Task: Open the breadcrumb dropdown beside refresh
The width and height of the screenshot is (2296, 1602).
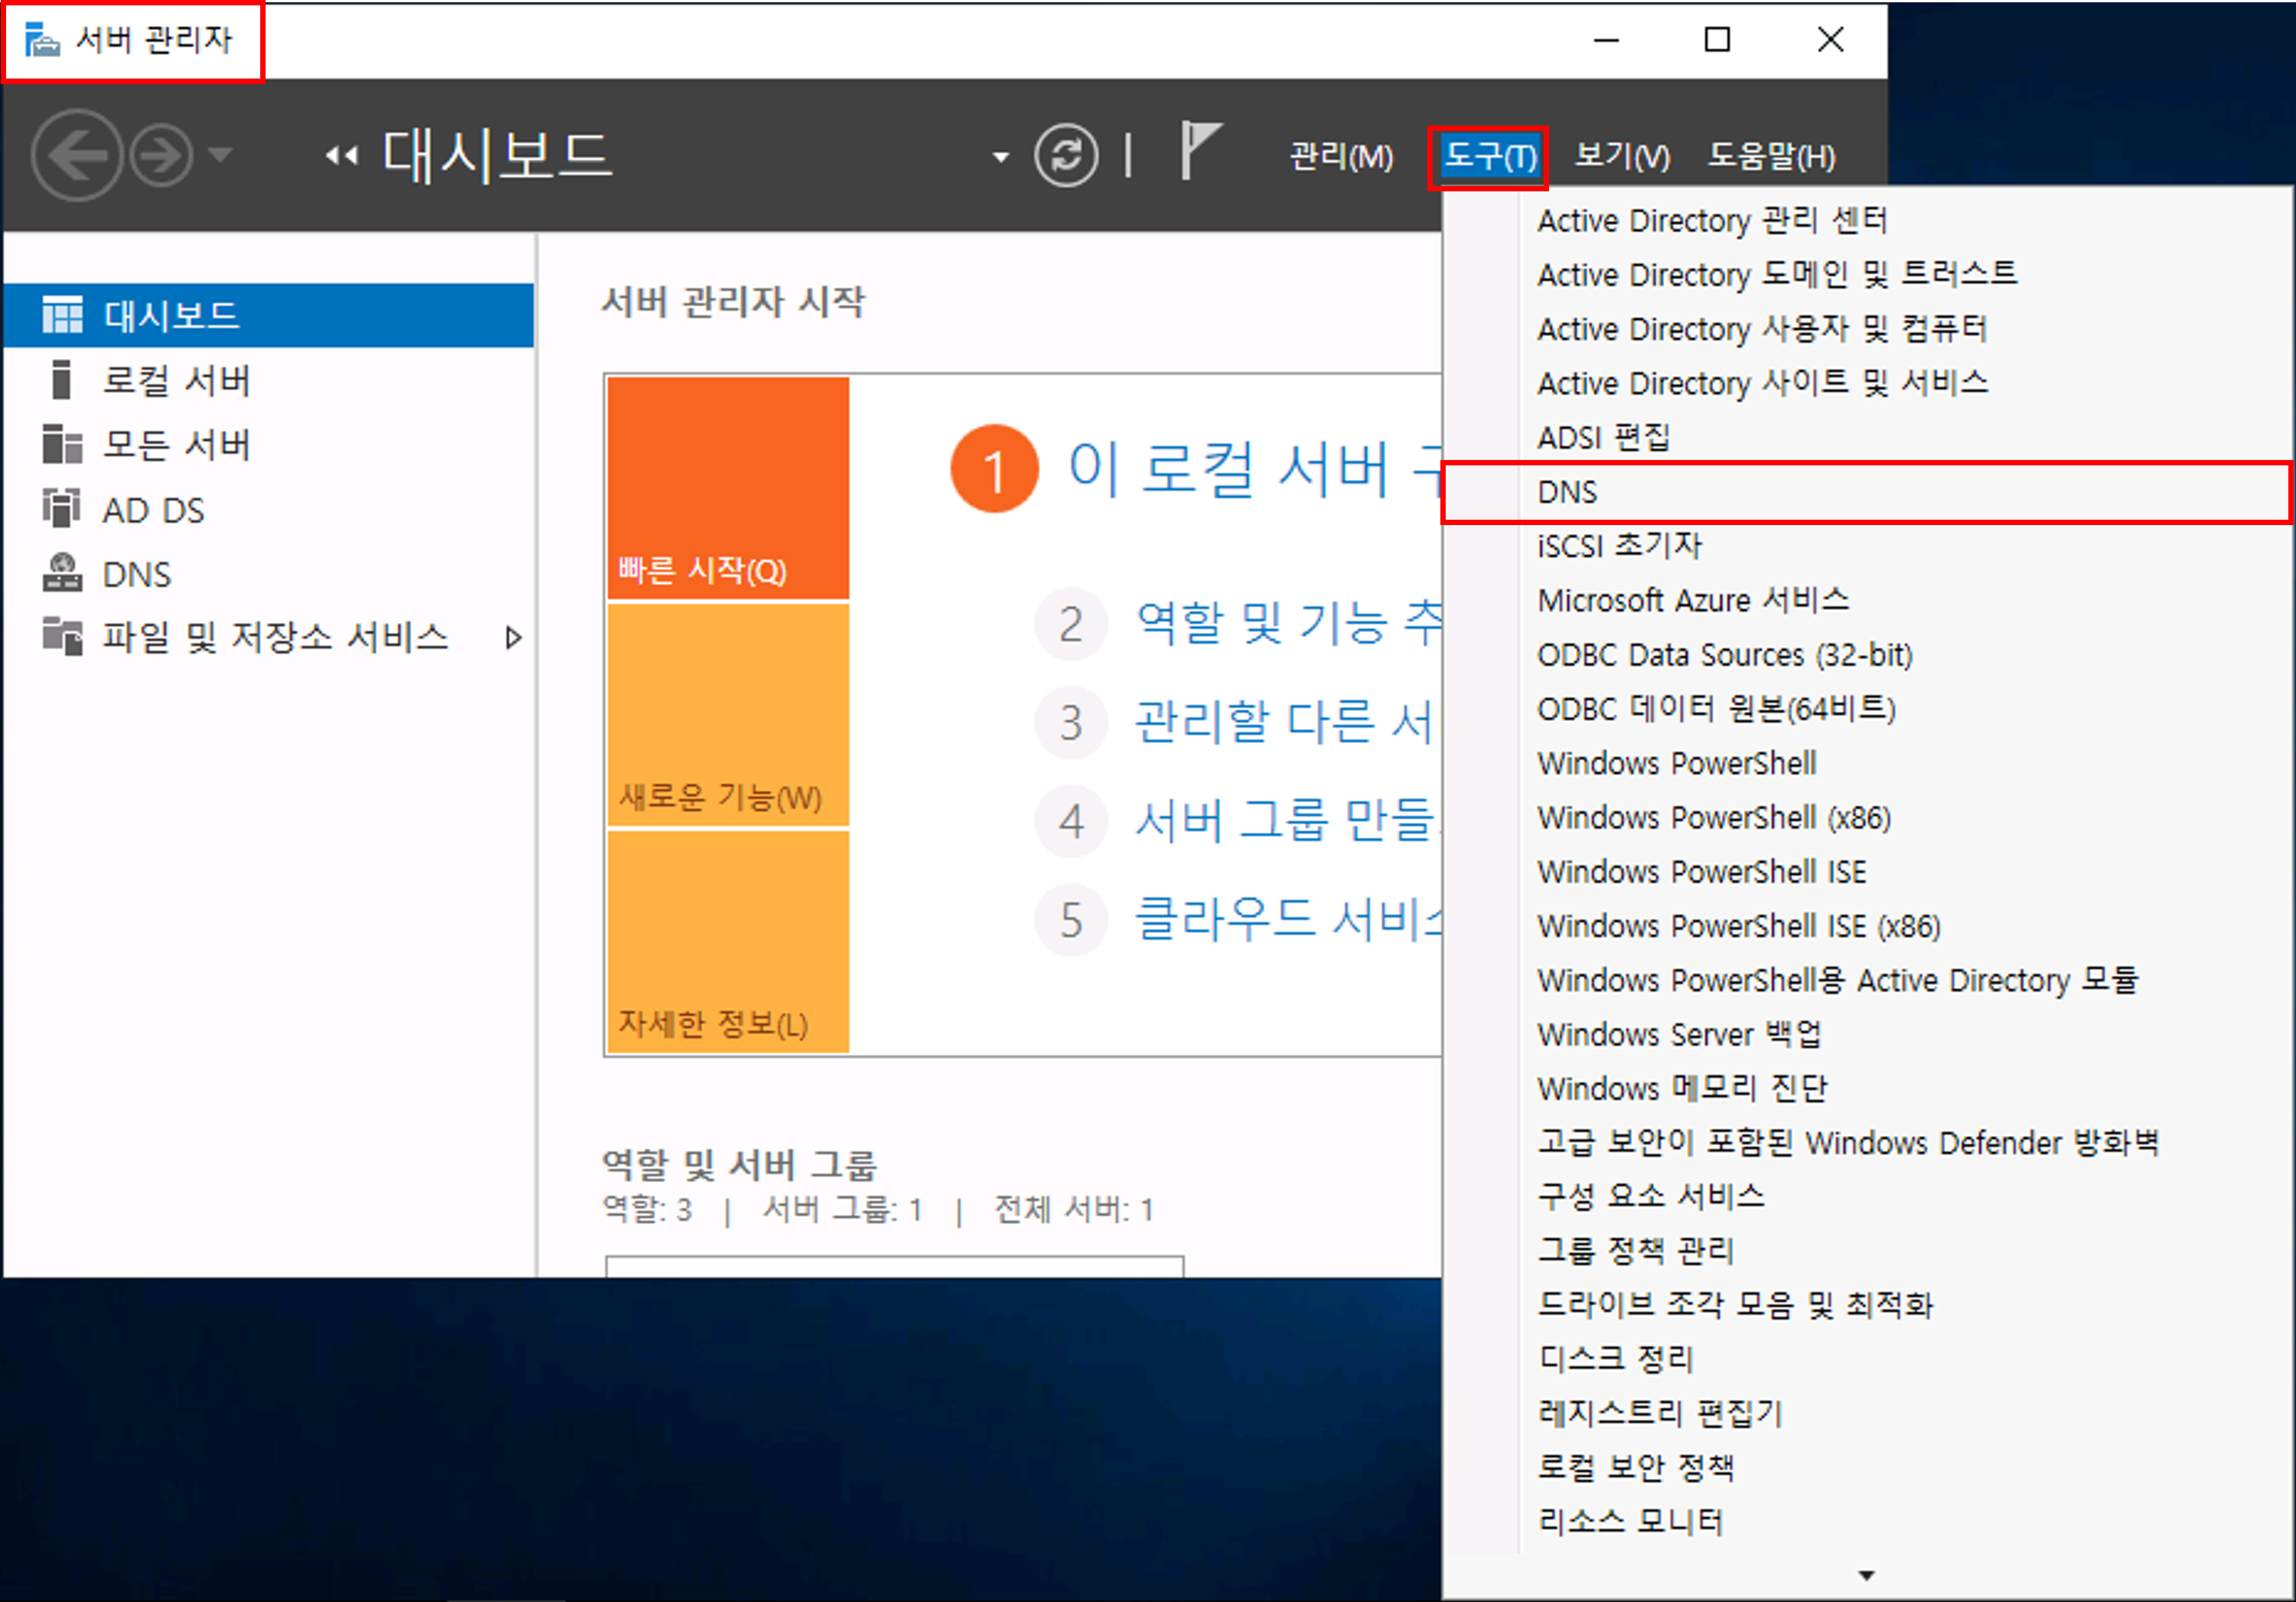Action: tap(1000, 157)
